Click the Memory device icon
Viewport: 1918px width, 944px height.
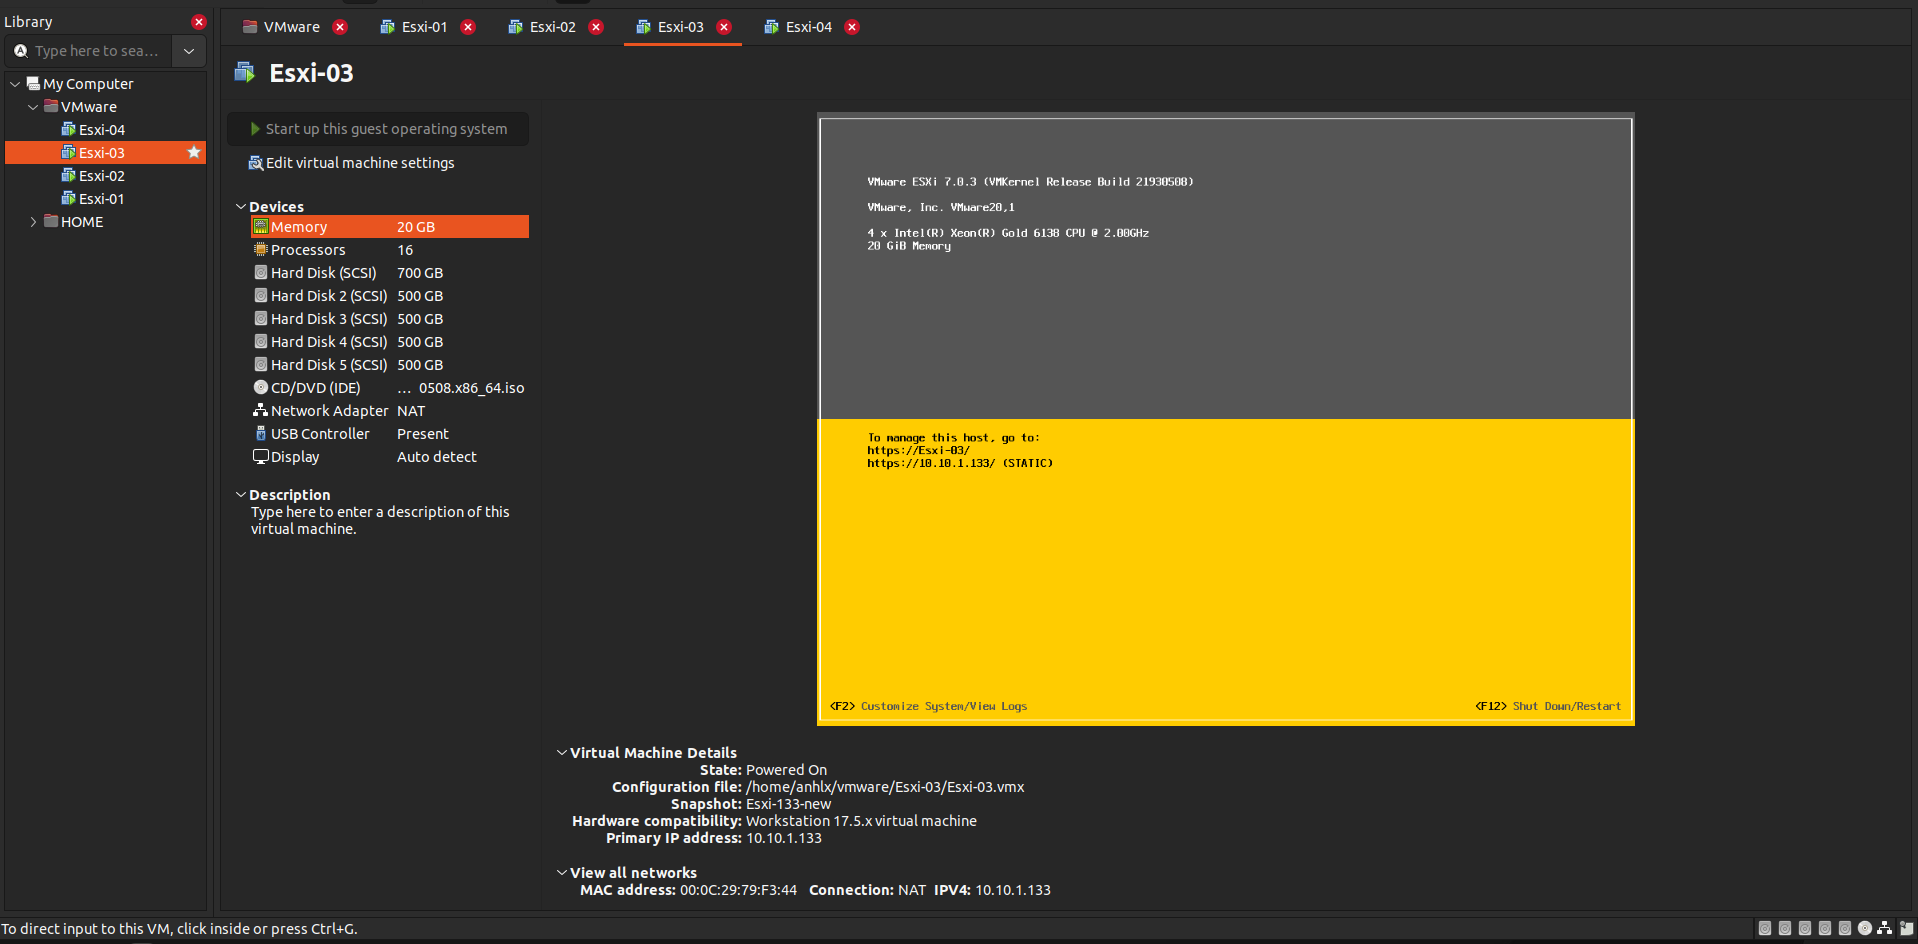[x=260, y=227]
